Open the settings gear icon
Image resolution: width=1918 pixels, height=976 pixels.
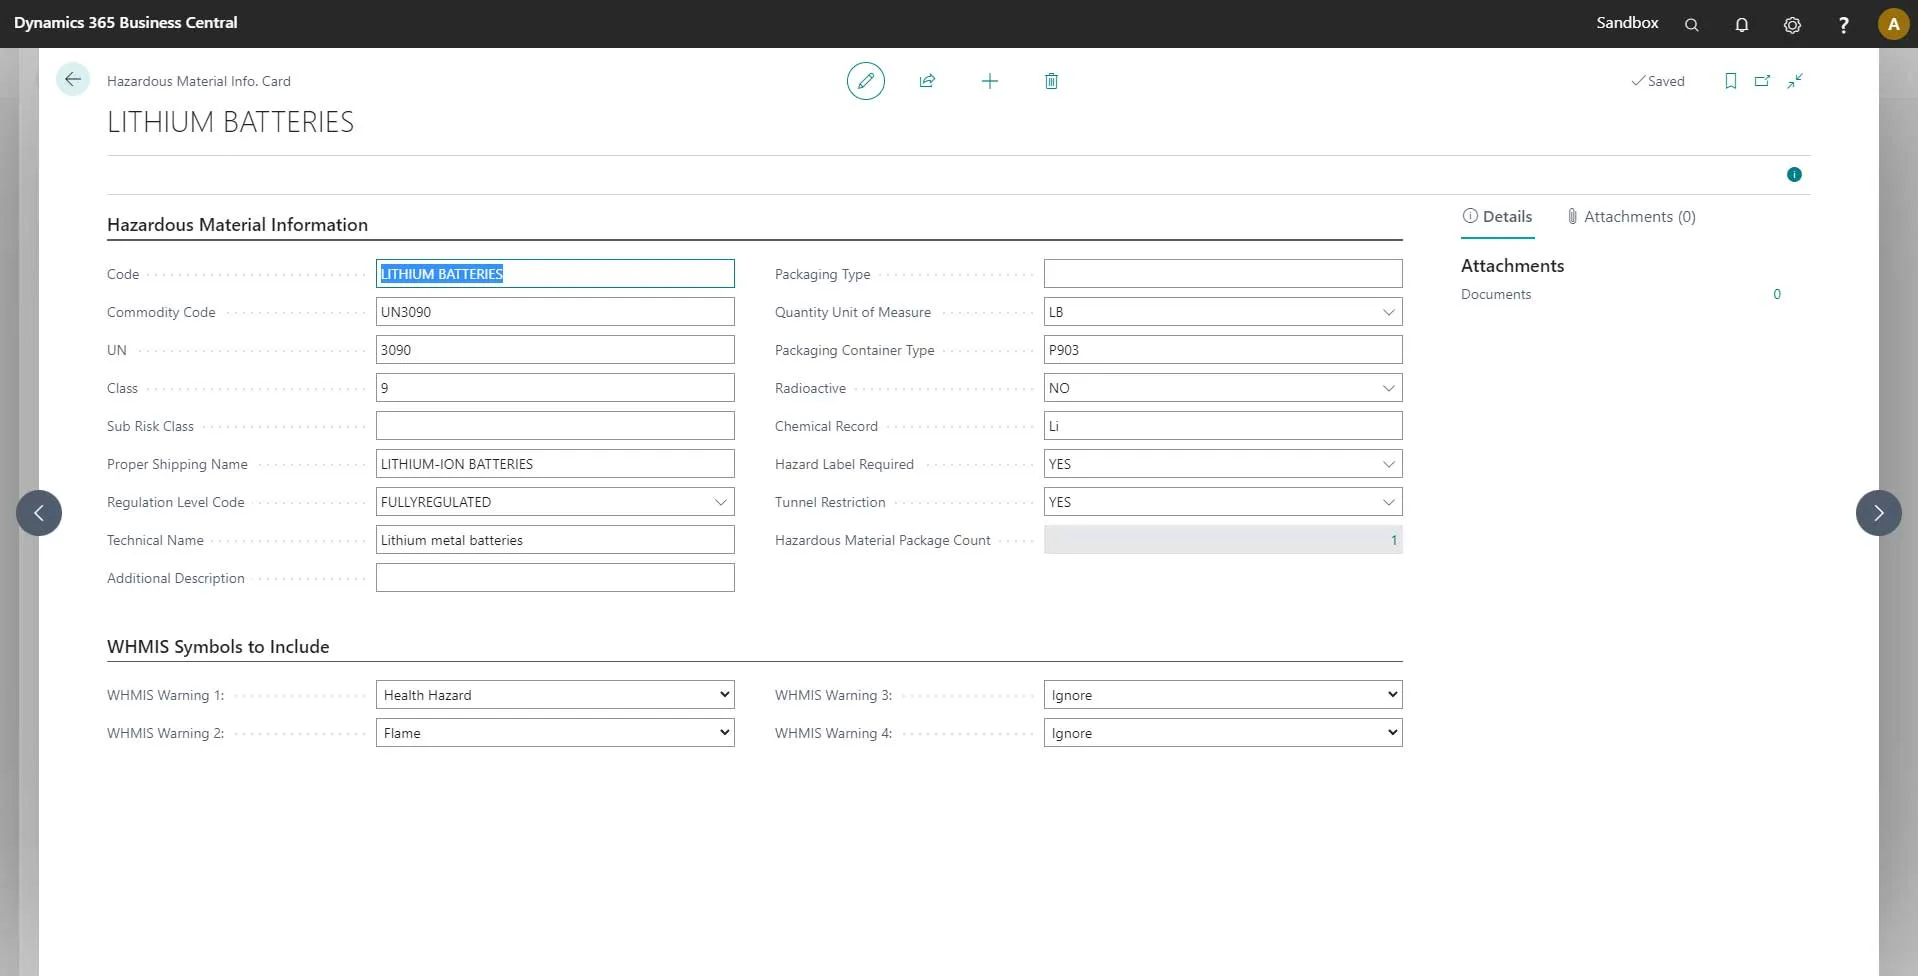pos(1792,24)
